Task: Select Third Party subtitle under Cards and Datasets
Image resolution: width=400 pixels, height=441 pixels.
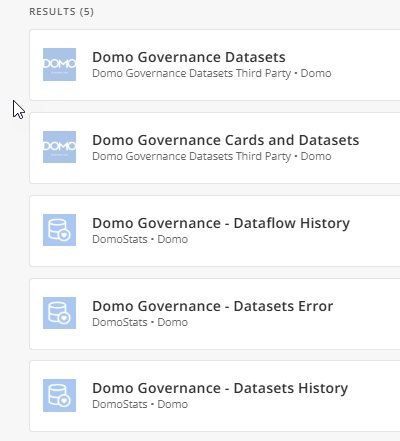Action: point(212,156)
